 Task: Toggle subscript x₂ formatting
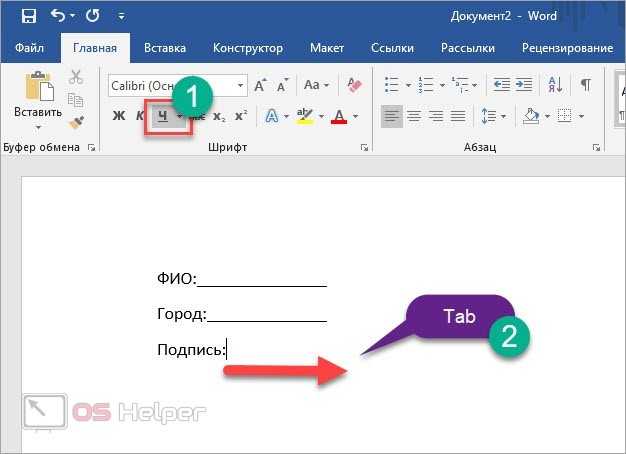[x=219, y=116]
